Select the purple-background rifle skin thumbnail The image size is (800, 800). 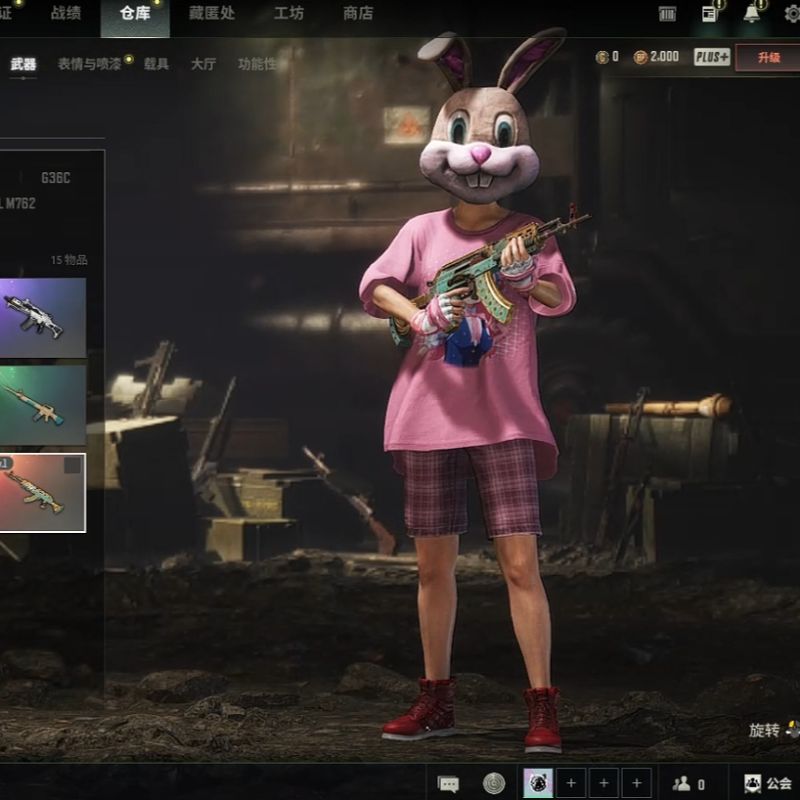pos(42,318)
